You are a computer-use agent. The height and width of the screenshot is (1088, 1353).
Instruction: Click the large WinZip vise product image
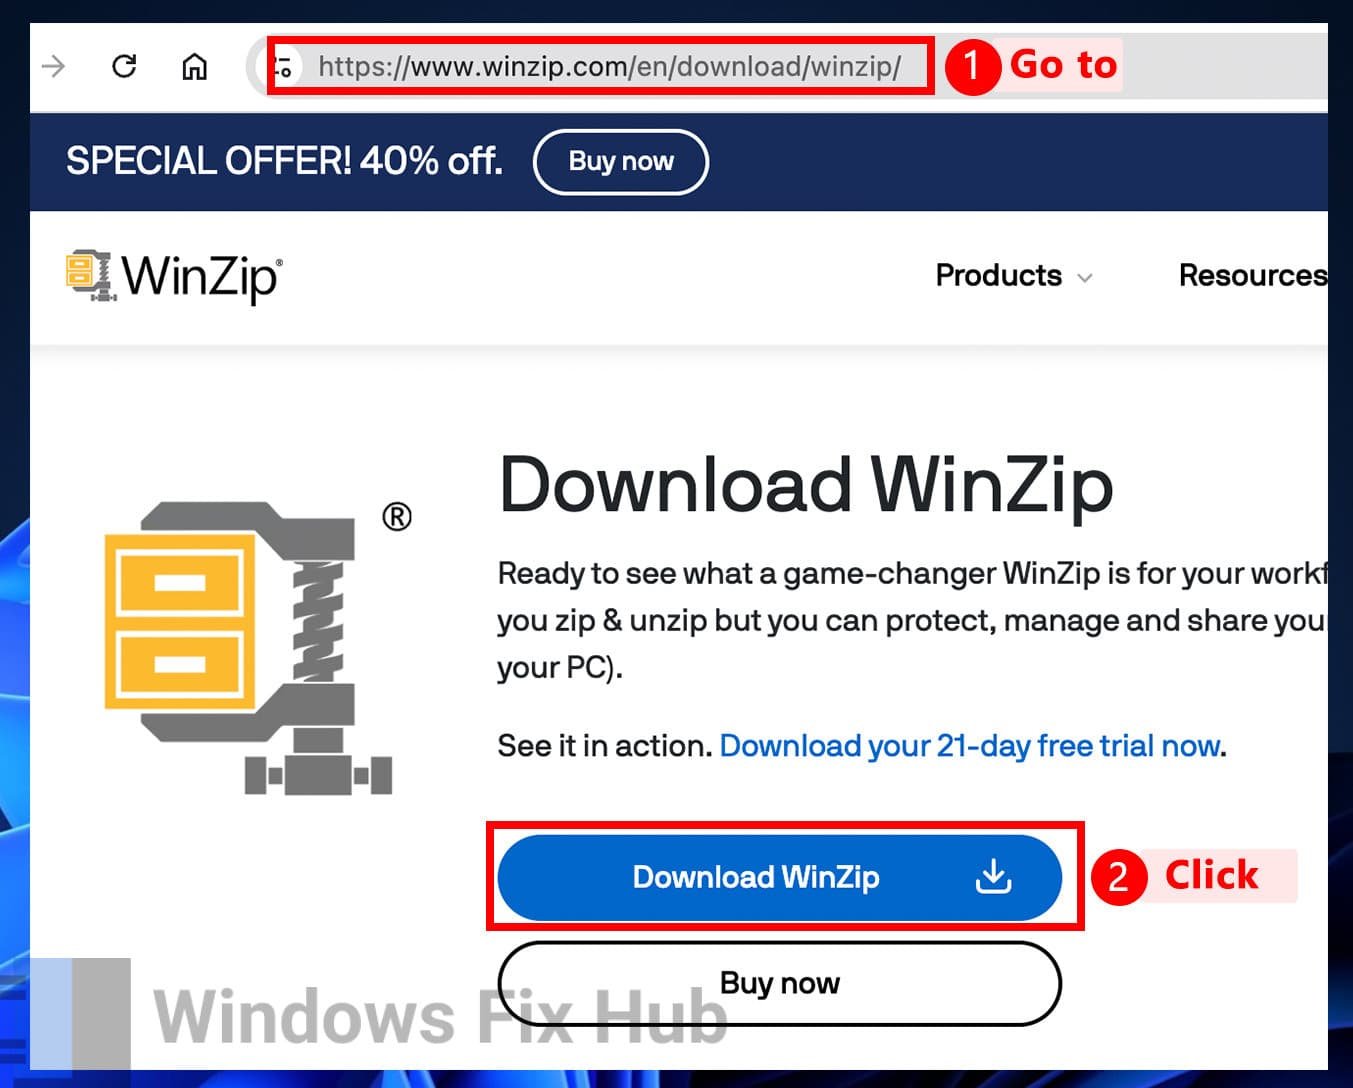(x=258, y=647)
